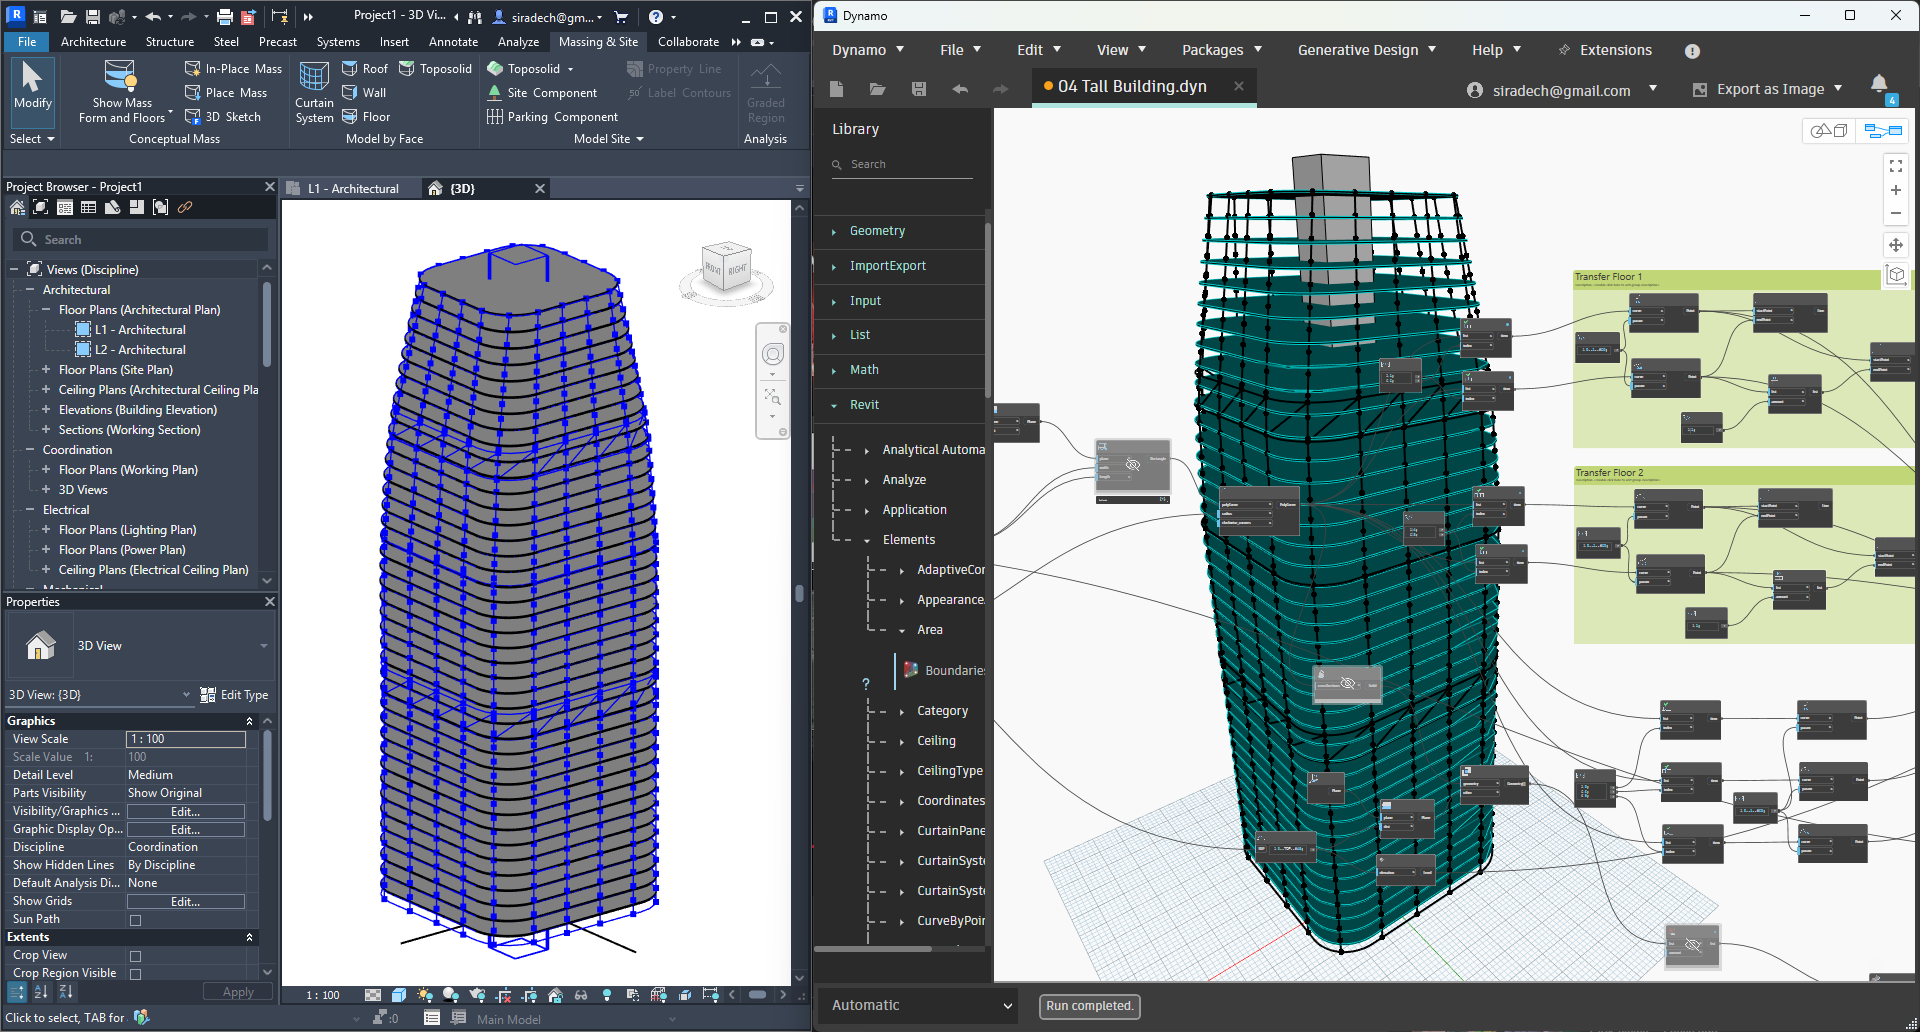Expand Floor Plans (Site Plan) in Project Browser

click(x=45, y=370)
